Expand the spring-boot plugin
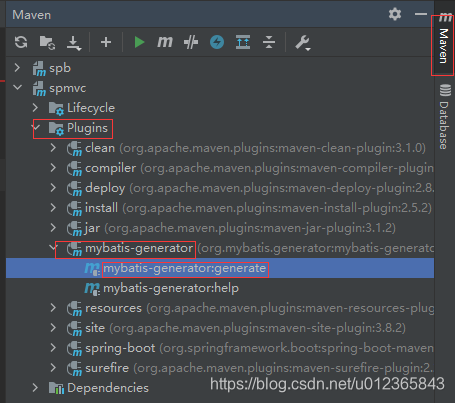 pos(53,348)
